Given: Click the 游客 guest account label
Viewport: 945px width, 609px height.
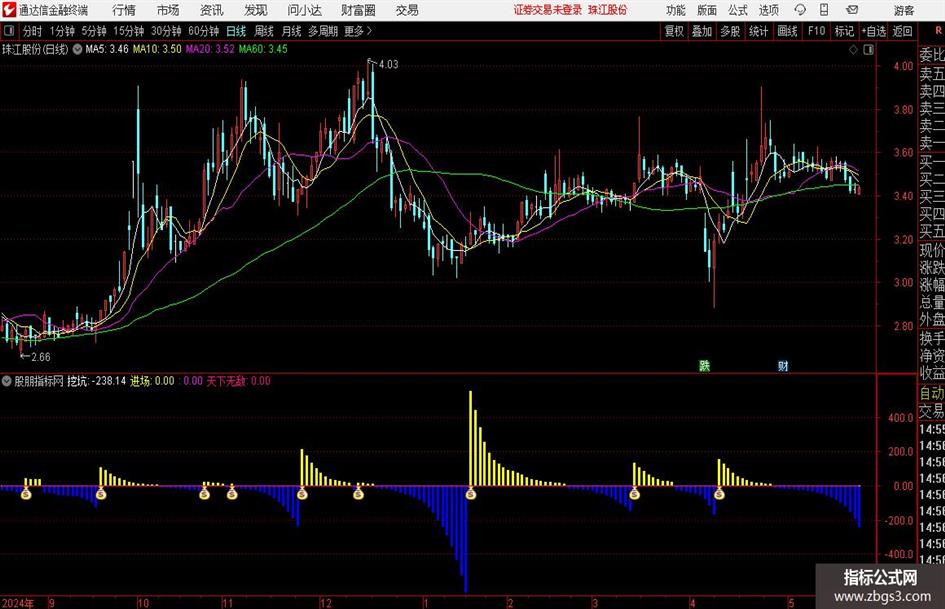Looking at the screenshot, I should pyautogui.click(x=903, y=10).
